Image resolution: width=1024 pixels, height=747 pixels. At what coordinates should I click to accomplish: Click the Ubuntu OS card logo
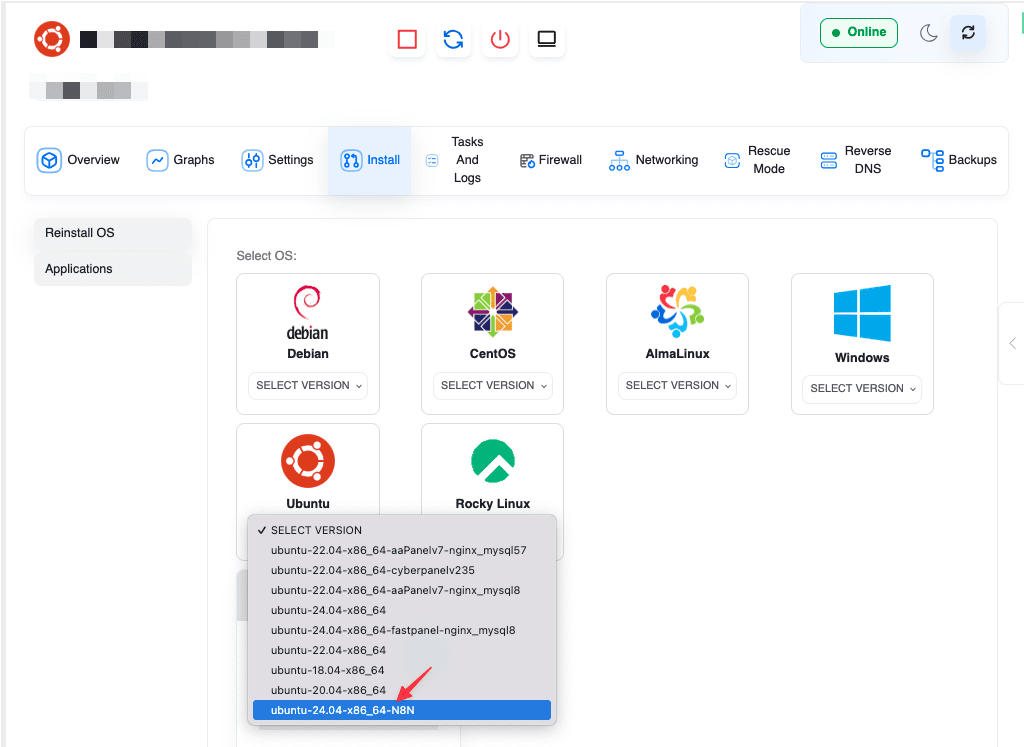[308, 461]
